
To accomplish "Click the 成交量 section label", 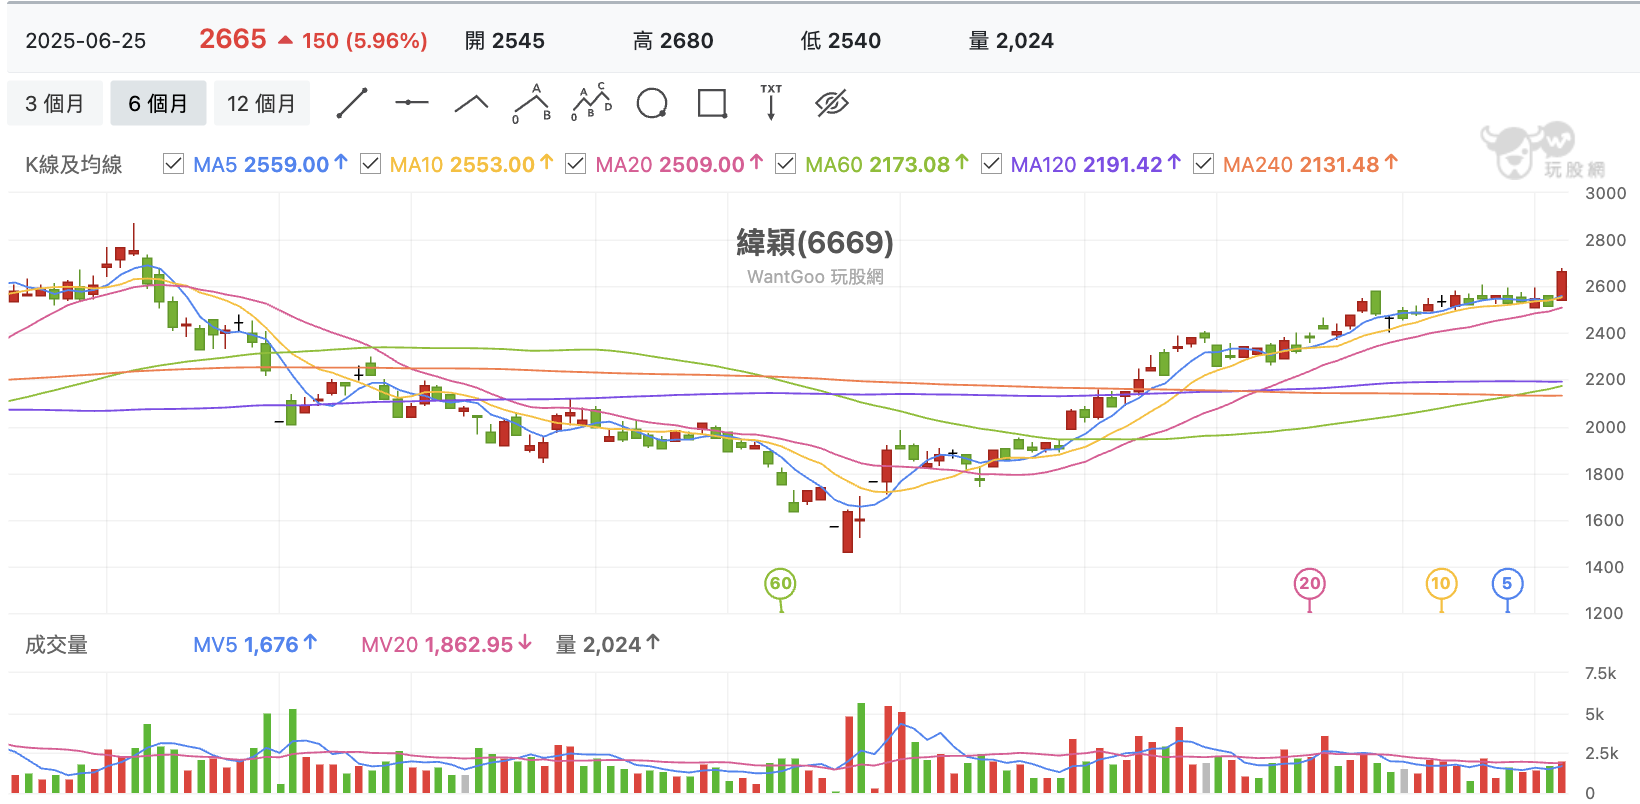I will 56,645.
